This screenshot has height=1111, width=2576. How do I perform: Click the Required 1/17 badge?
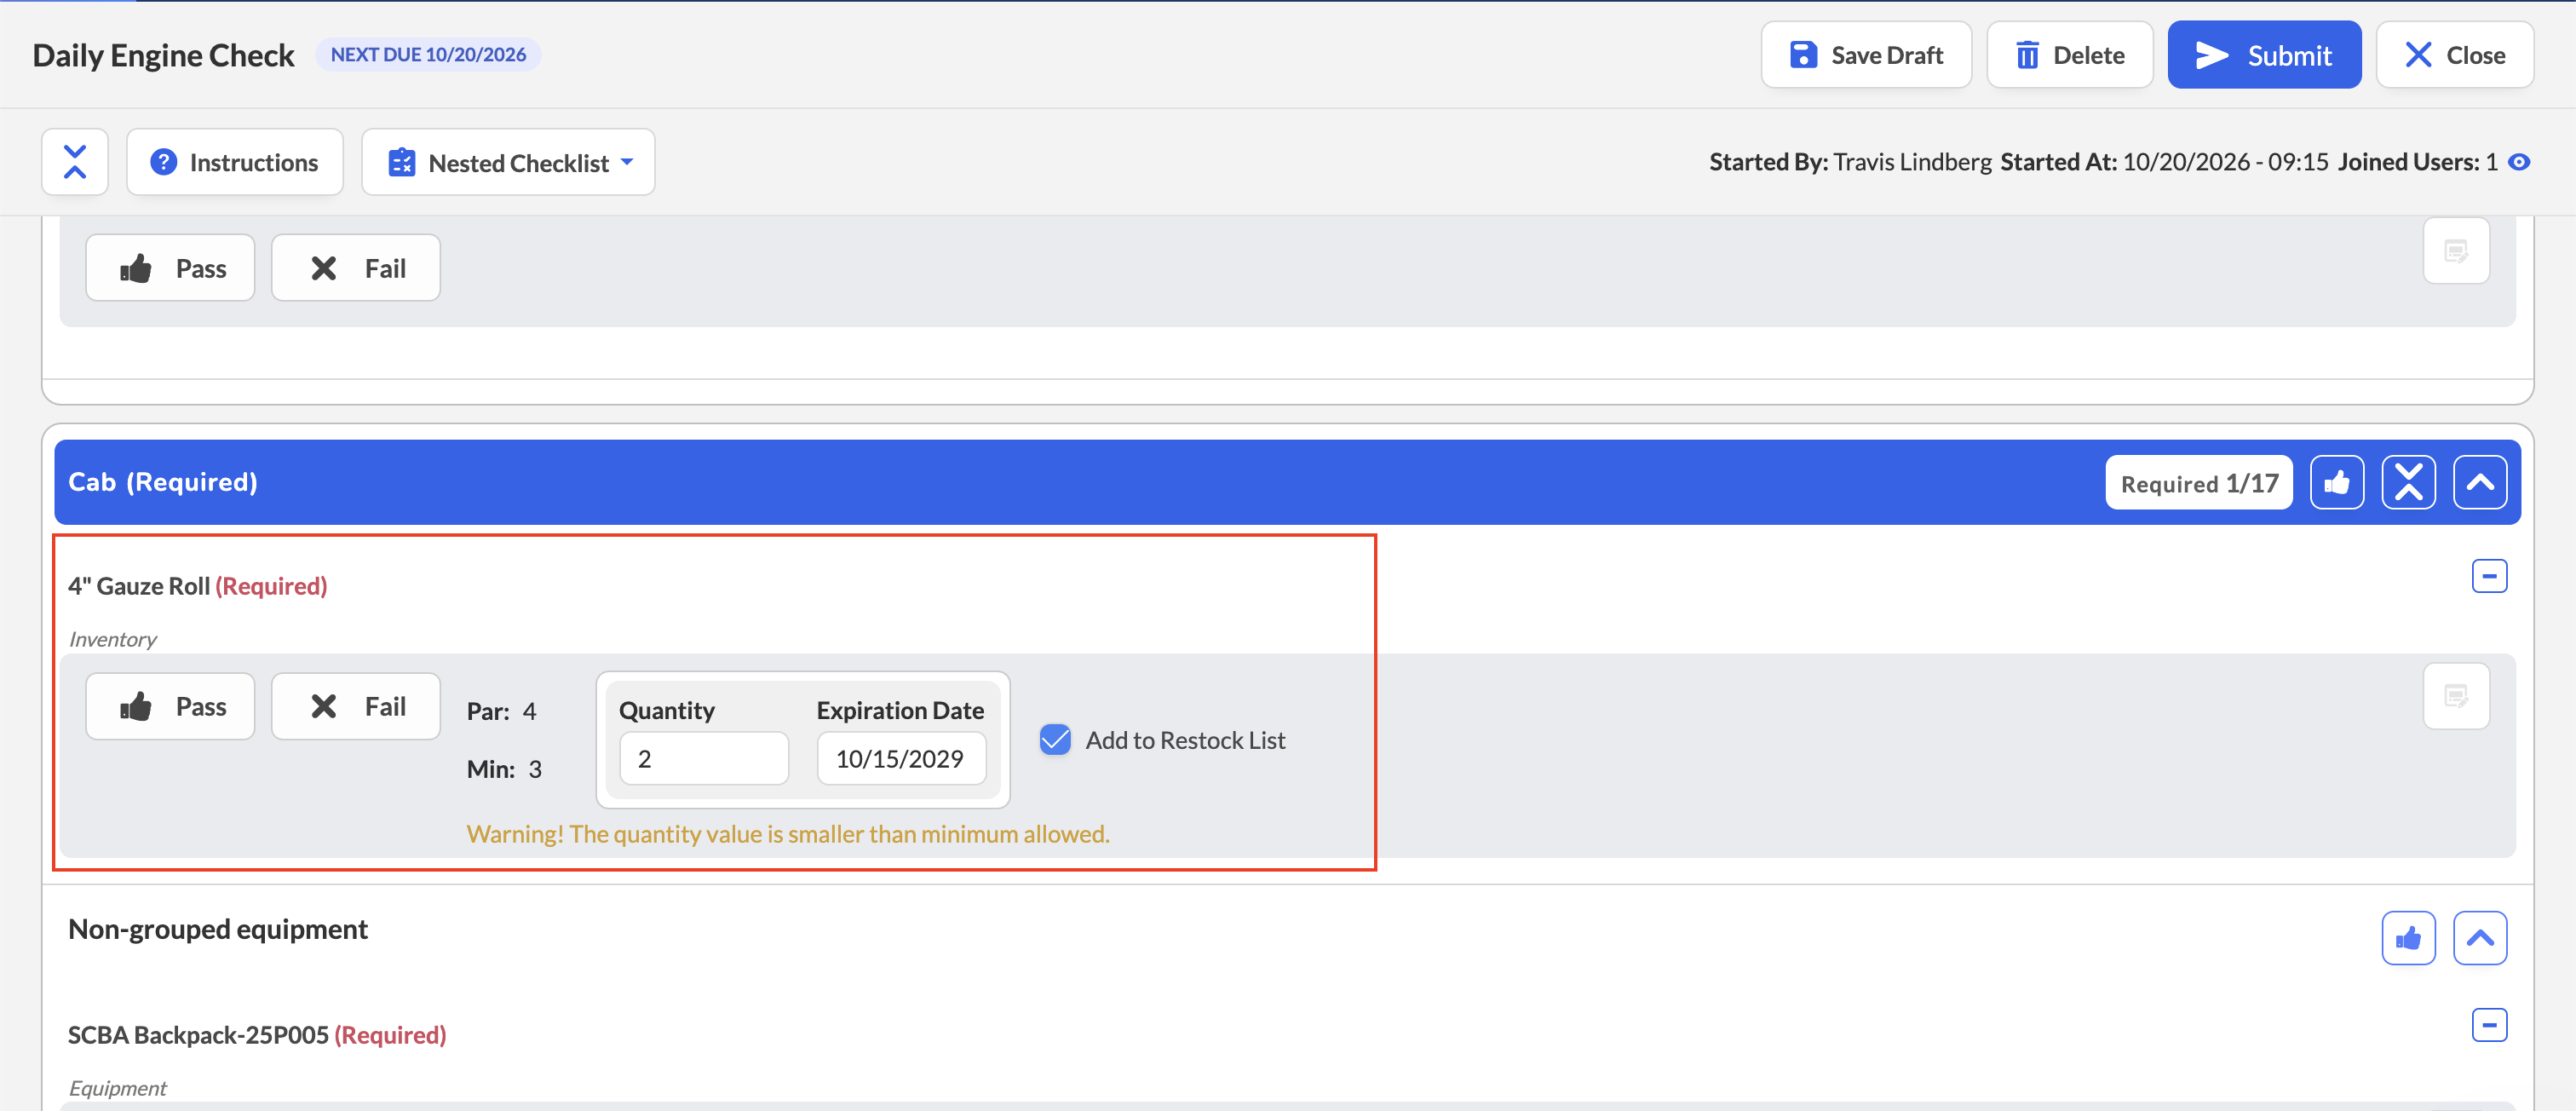2199,483
